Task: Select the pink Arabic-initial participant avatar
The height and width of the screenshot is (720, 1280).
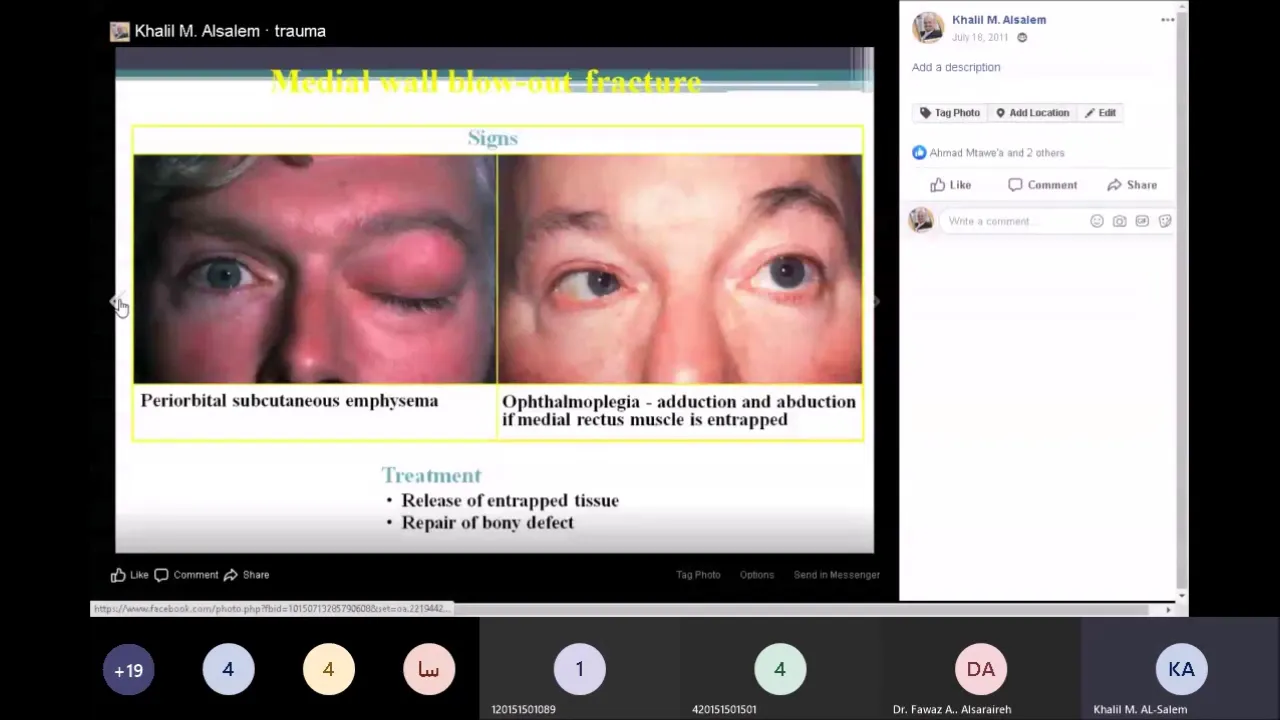Action: pyautogui.click(x=429, y=670)
